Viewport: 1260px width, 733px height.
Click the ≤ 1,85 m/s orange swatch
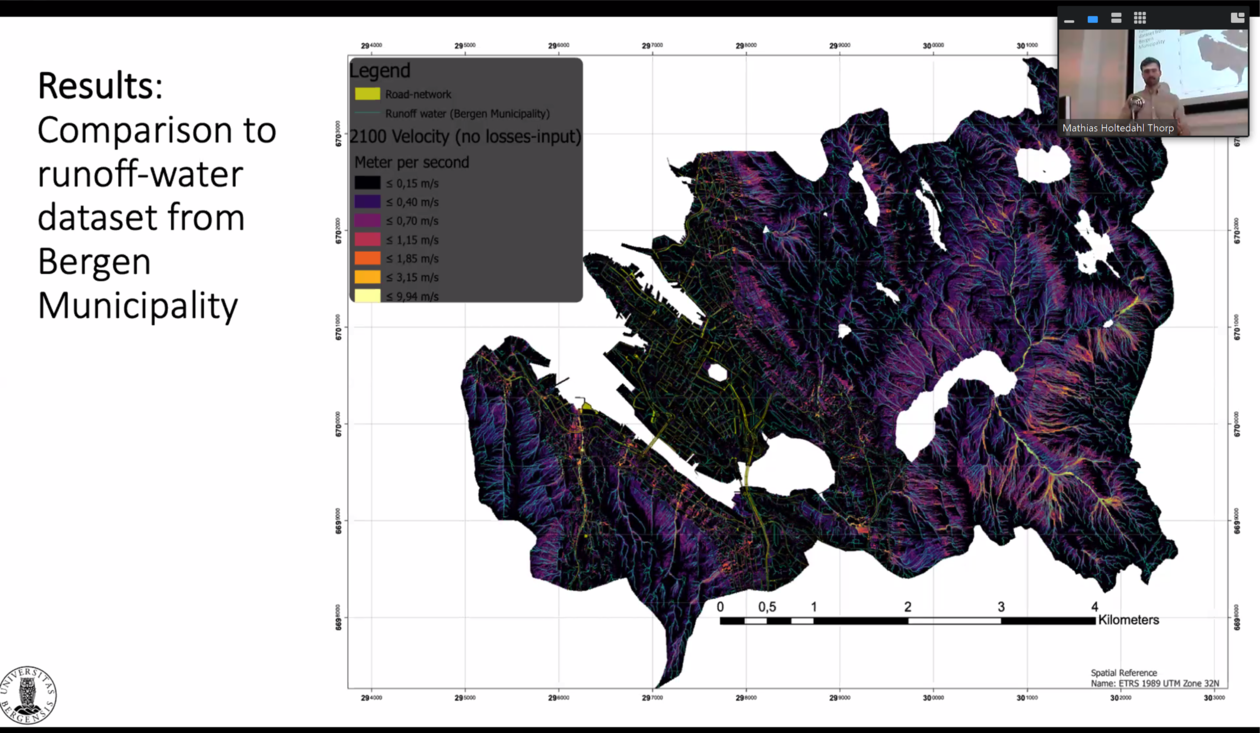coord(368,258)
